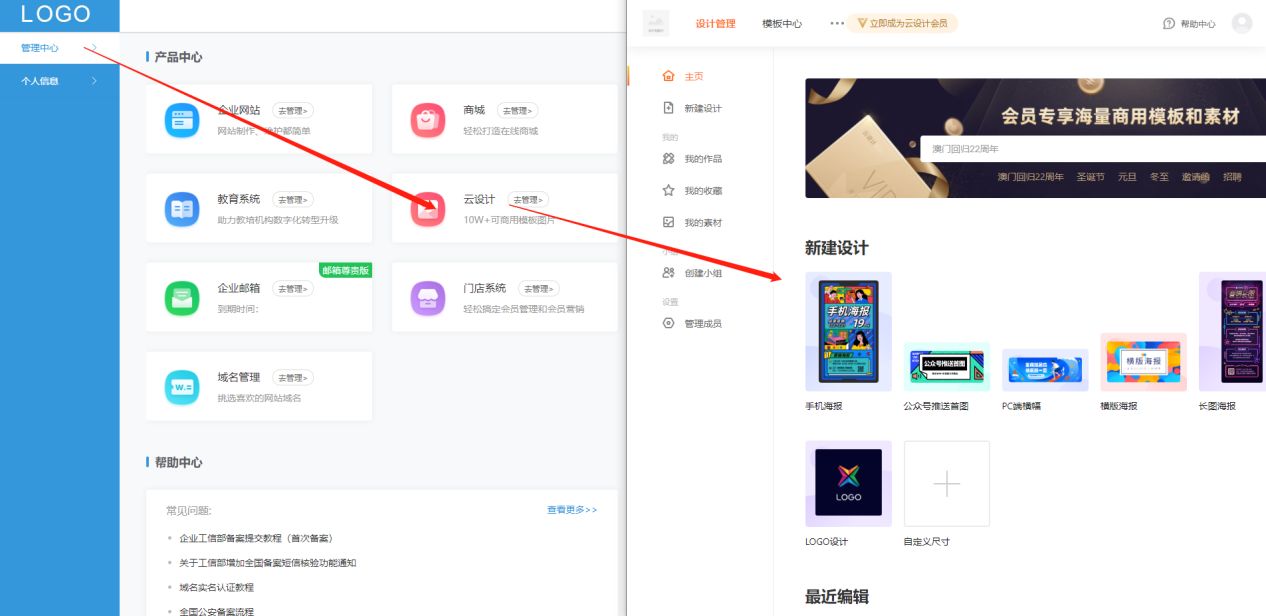Click the 管理成员 sidebar label
The image size is (1266, 616).
(x=703, y=323)
